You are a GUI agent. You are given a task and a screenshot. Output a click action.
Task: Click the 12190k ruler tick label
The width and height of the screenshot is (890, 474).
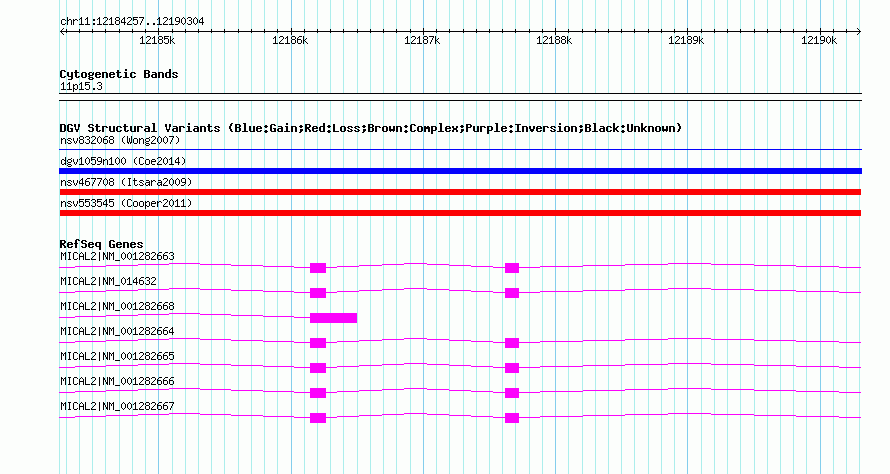(x=819, y=40)
